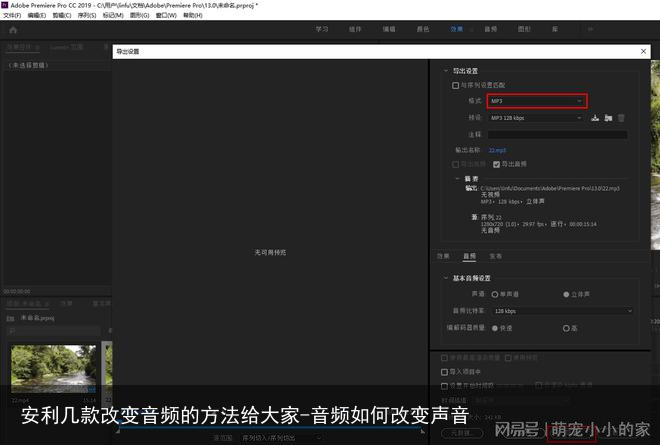
Task: Click the 未命名.prproj project label
Action: click(x=37, y=318)
